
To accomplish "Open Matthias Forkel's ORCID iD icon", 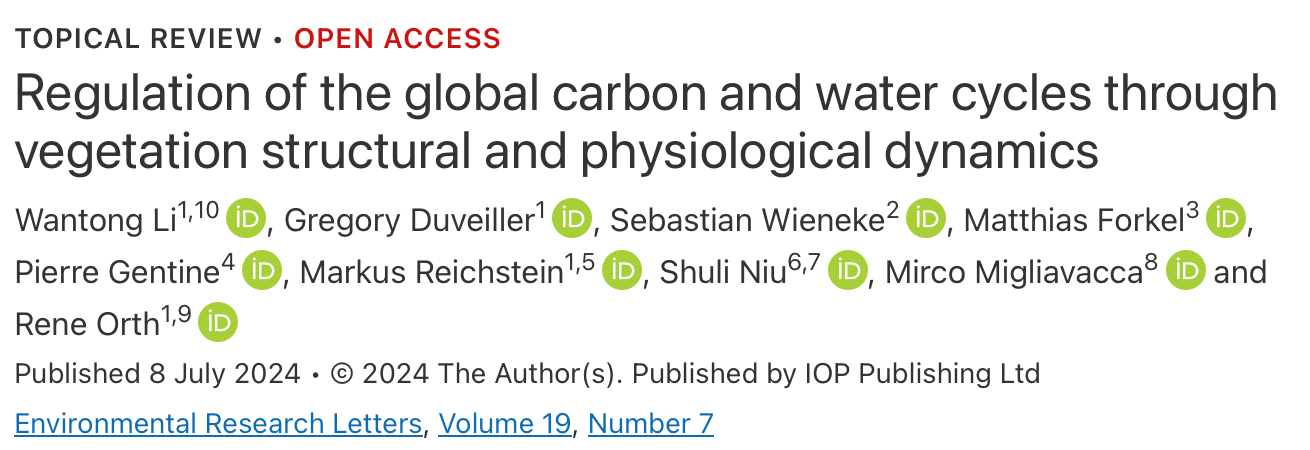I will 1225,219.
